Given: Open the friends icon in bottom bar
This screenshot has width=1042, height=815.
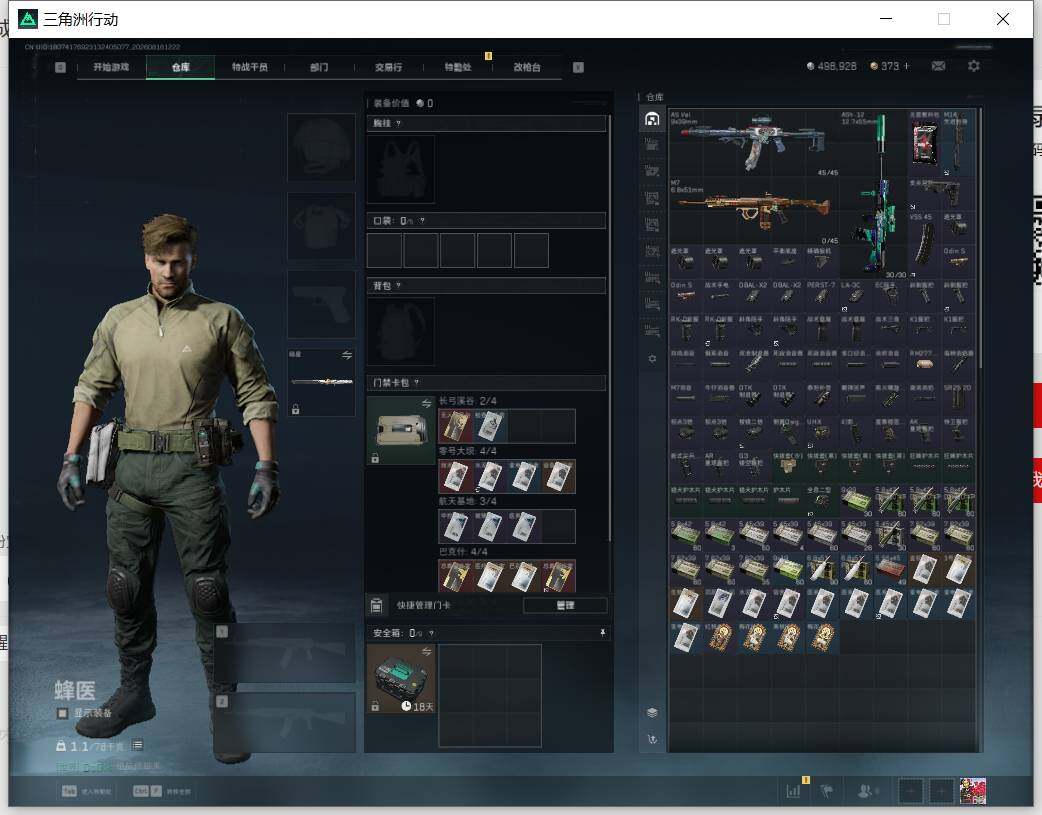Looking at the screenshot, I should (866, 791).
